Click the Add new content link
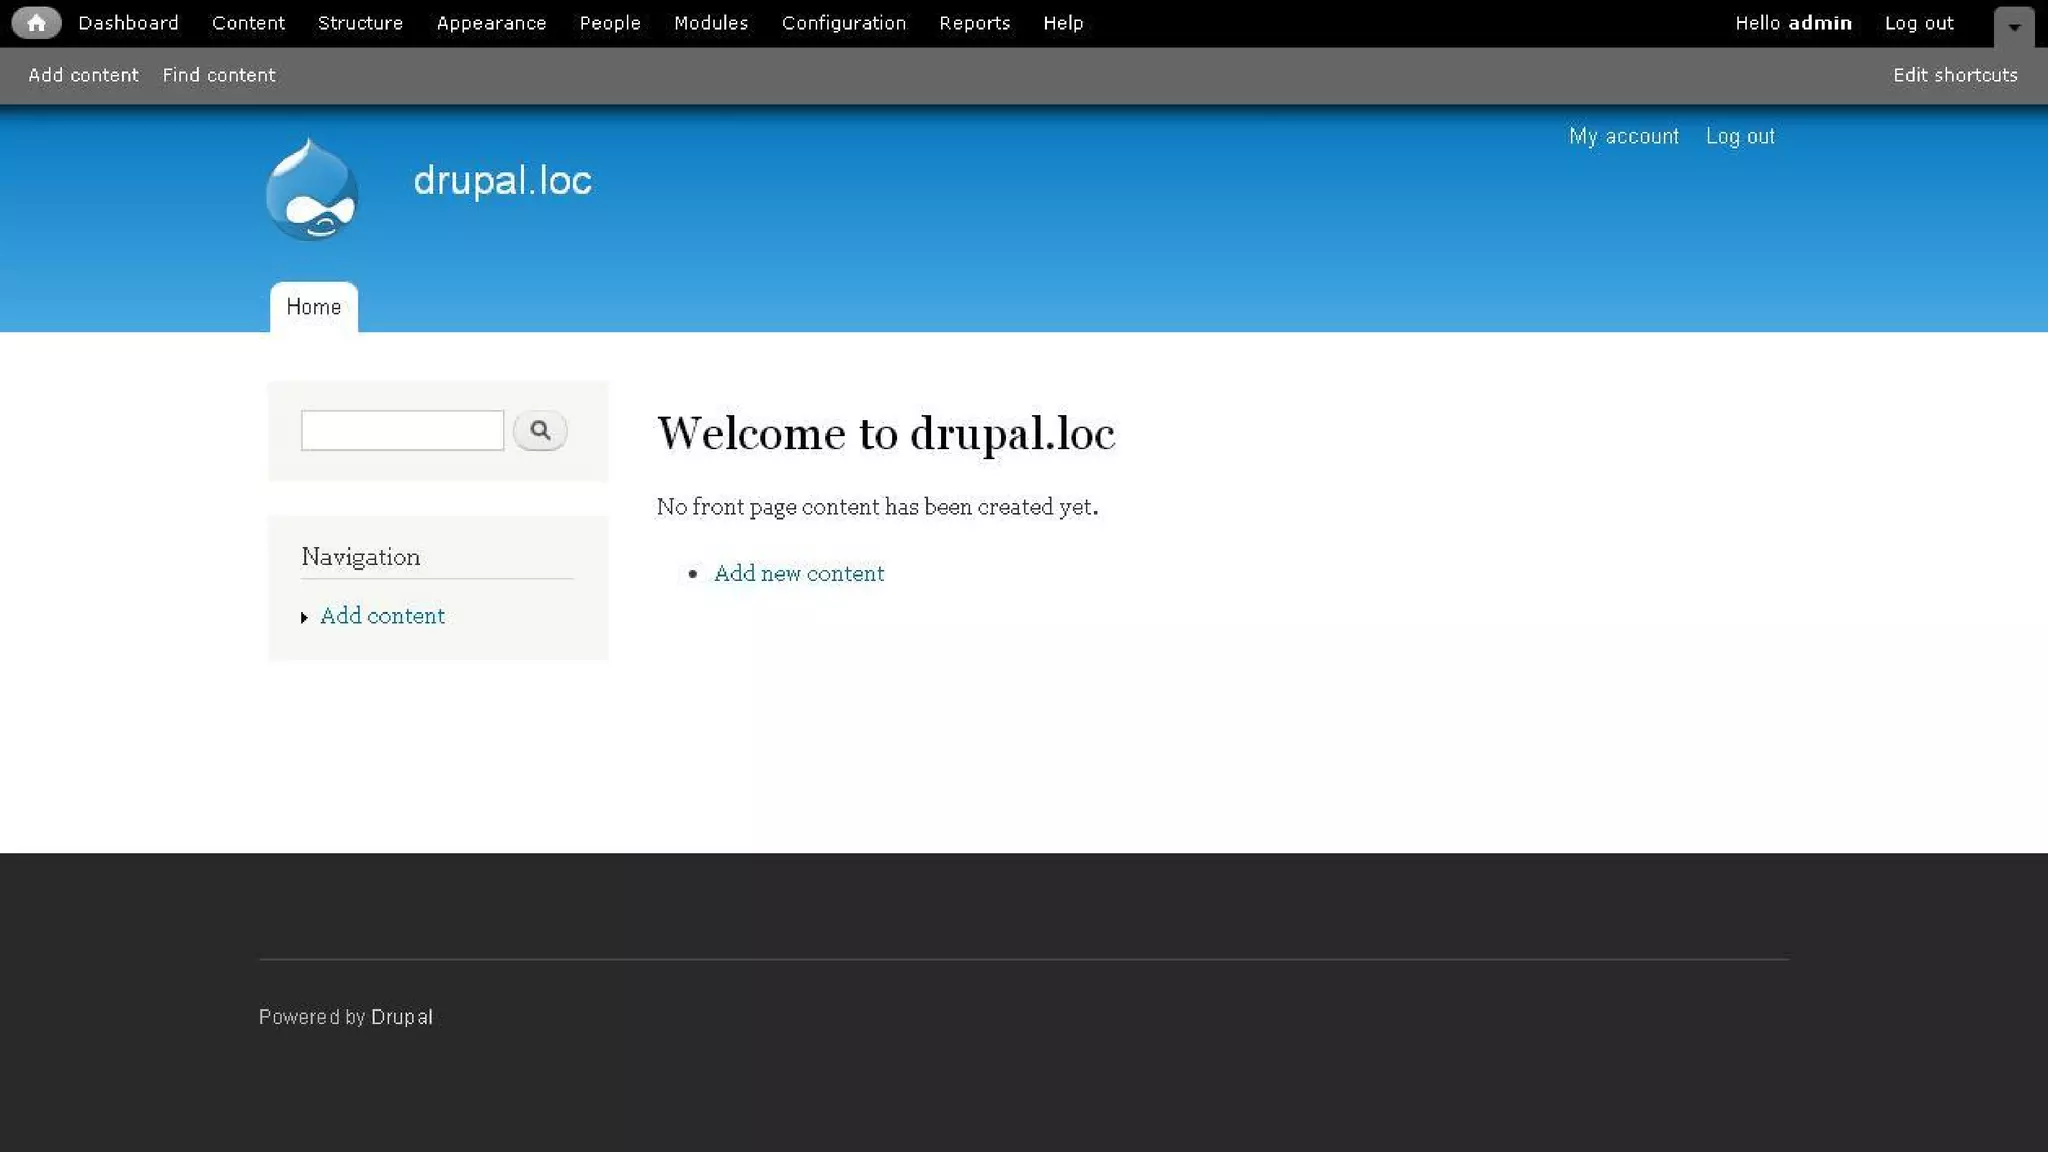Viewport: 2048px width, 1152px height. 798,574
